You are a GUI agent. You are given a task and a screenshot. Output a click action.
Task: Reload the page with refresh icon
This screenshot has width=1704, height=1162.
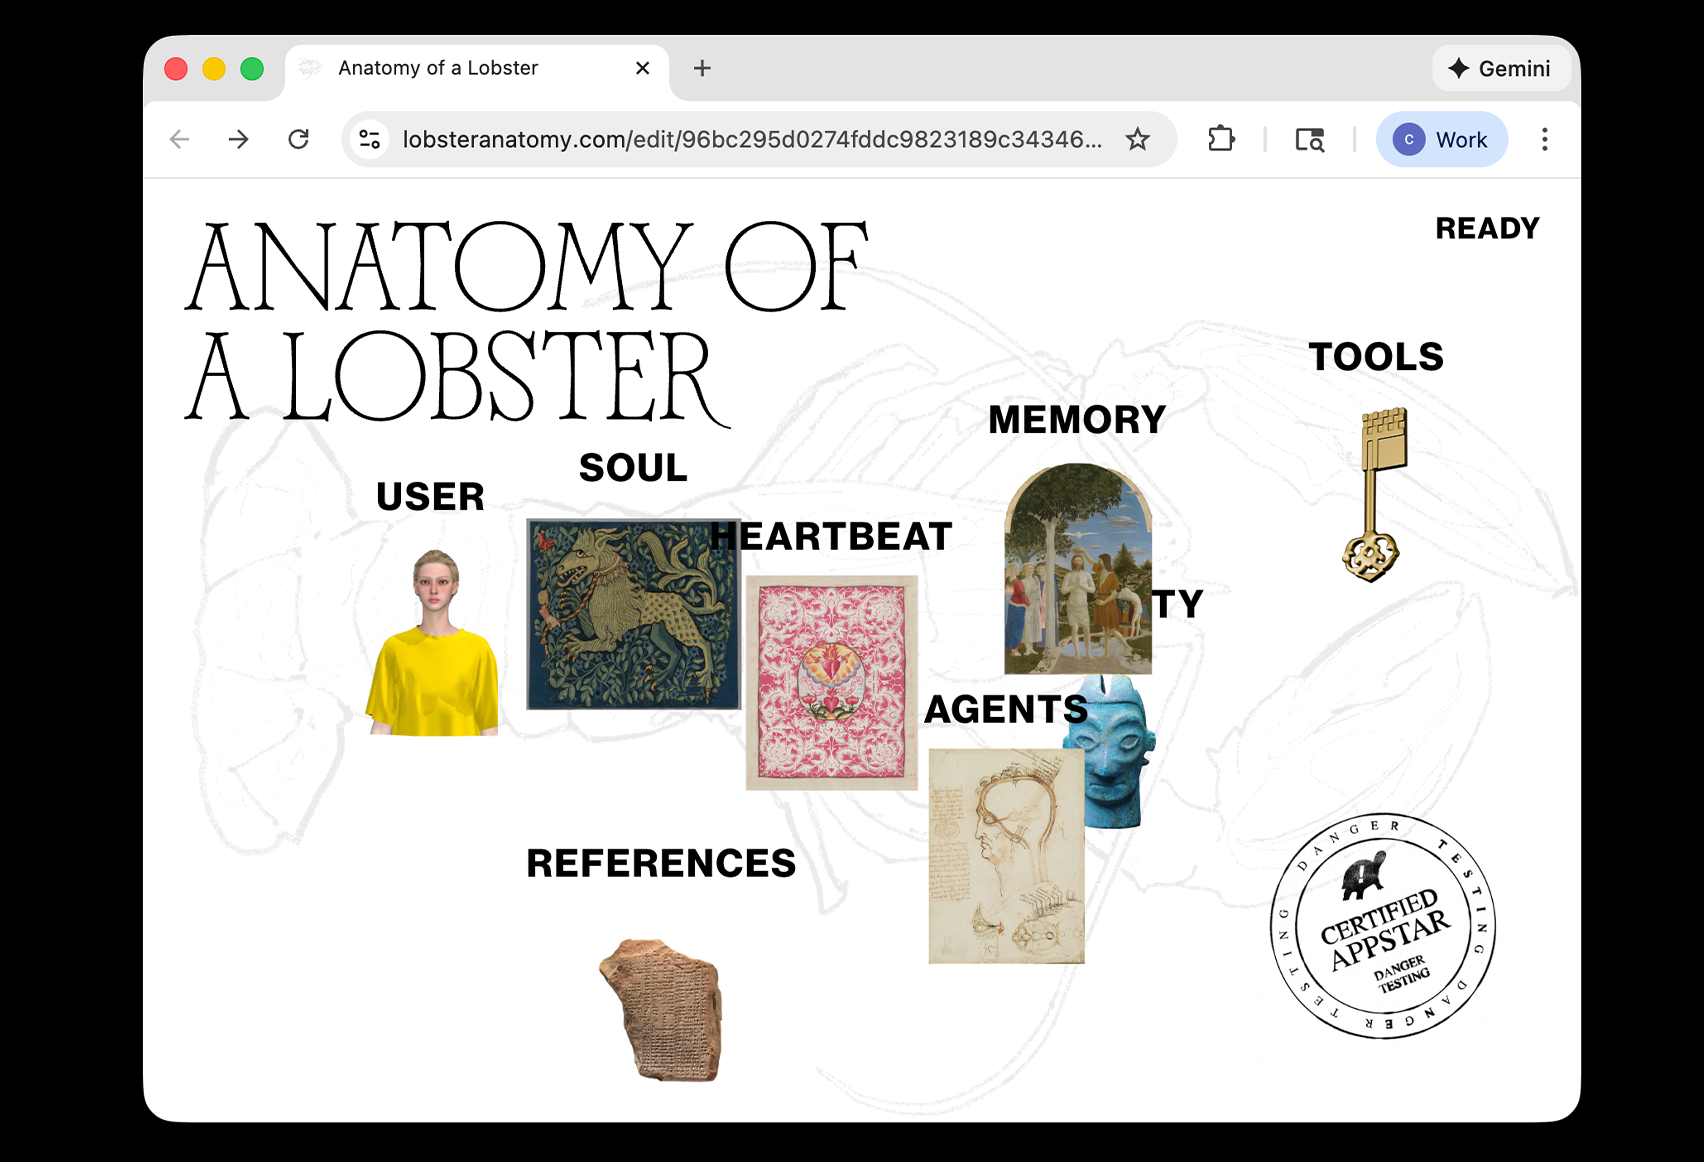tap(298, 139)
